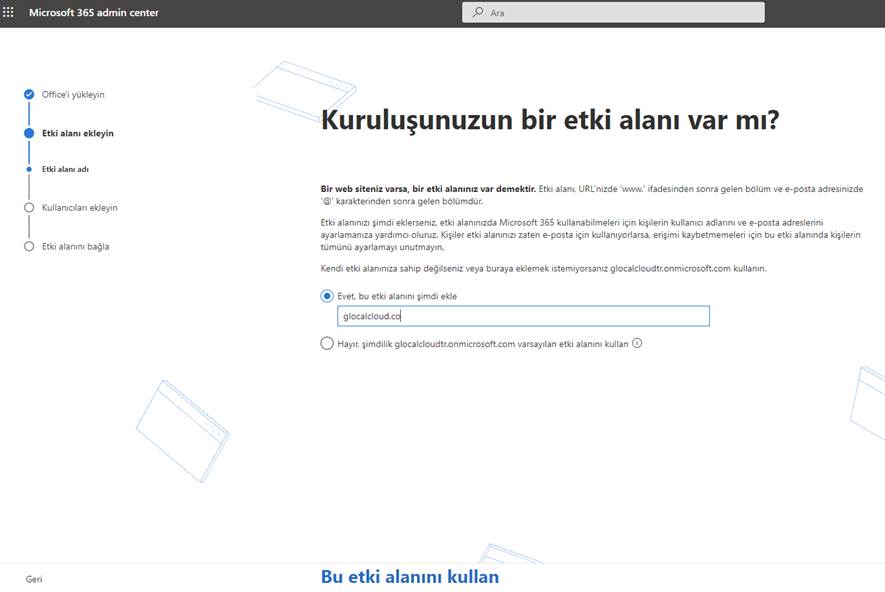Screen dimensions: 885x592
Task: Click the Etki alanı ekleyin step circle
Action: 29,133
